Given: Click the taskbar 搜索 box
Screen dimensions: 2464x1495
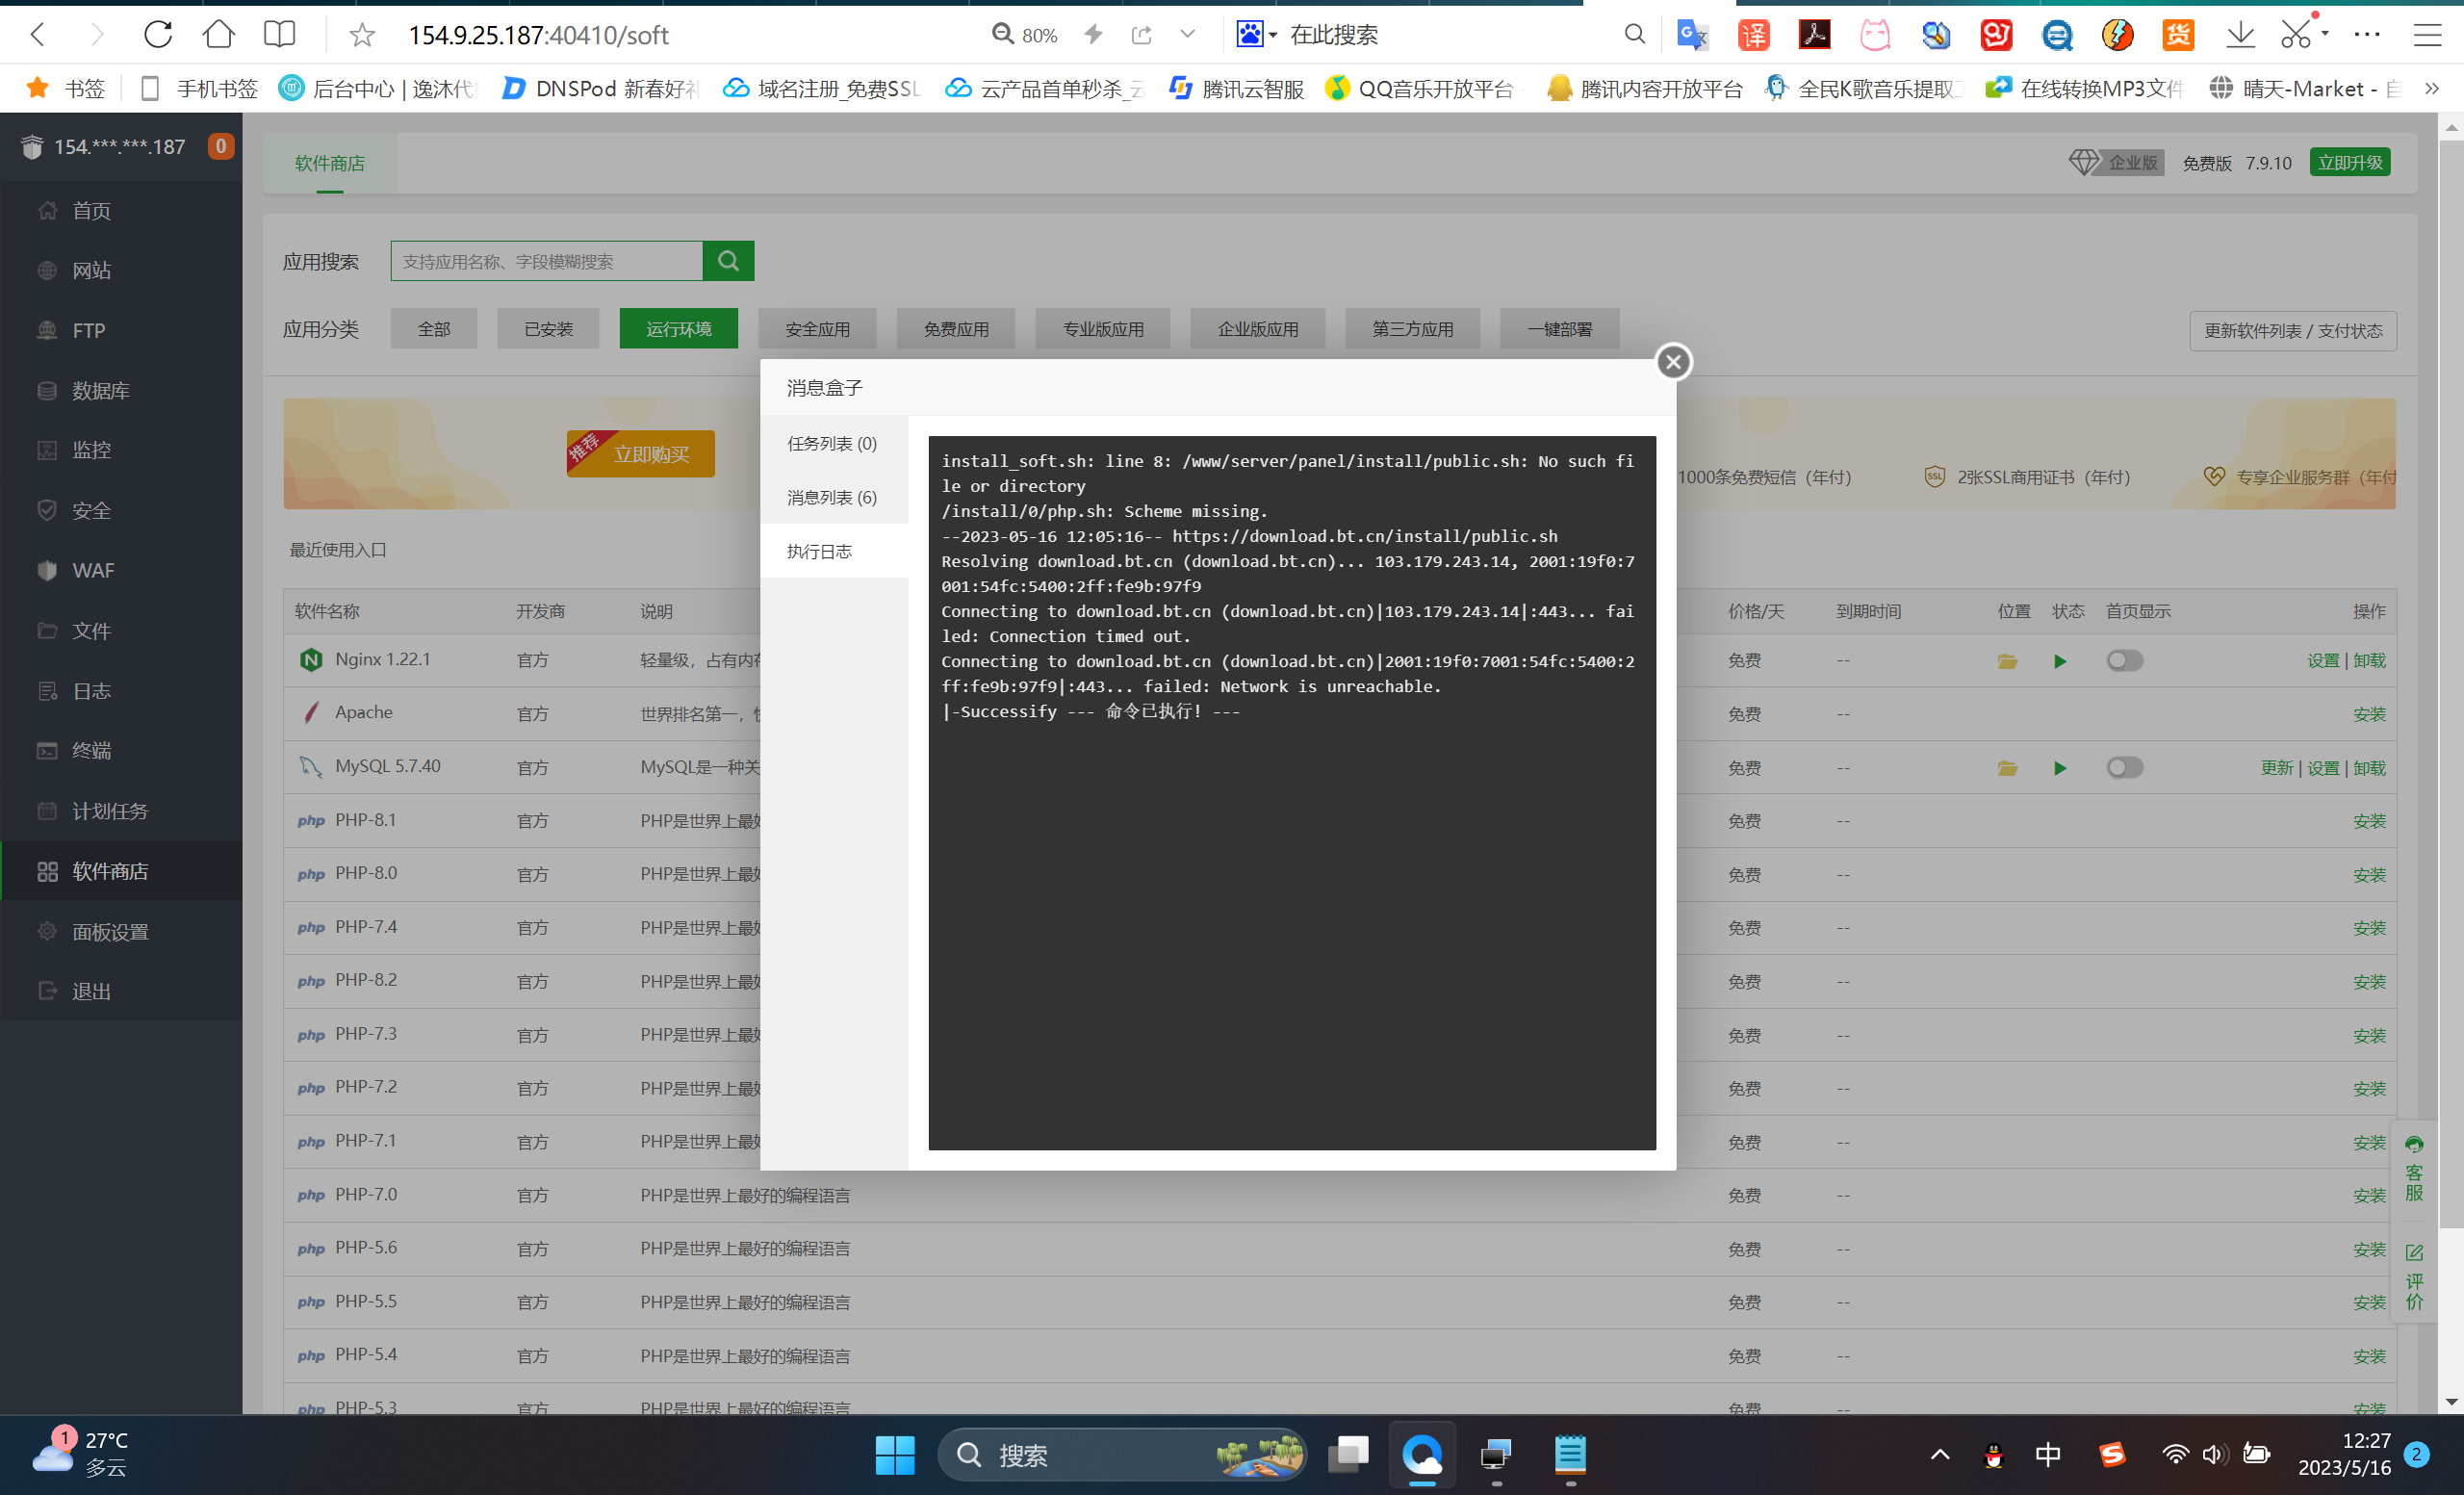Looking at the screenshot, I should pyautogui.click(x=1121, y=1455).
